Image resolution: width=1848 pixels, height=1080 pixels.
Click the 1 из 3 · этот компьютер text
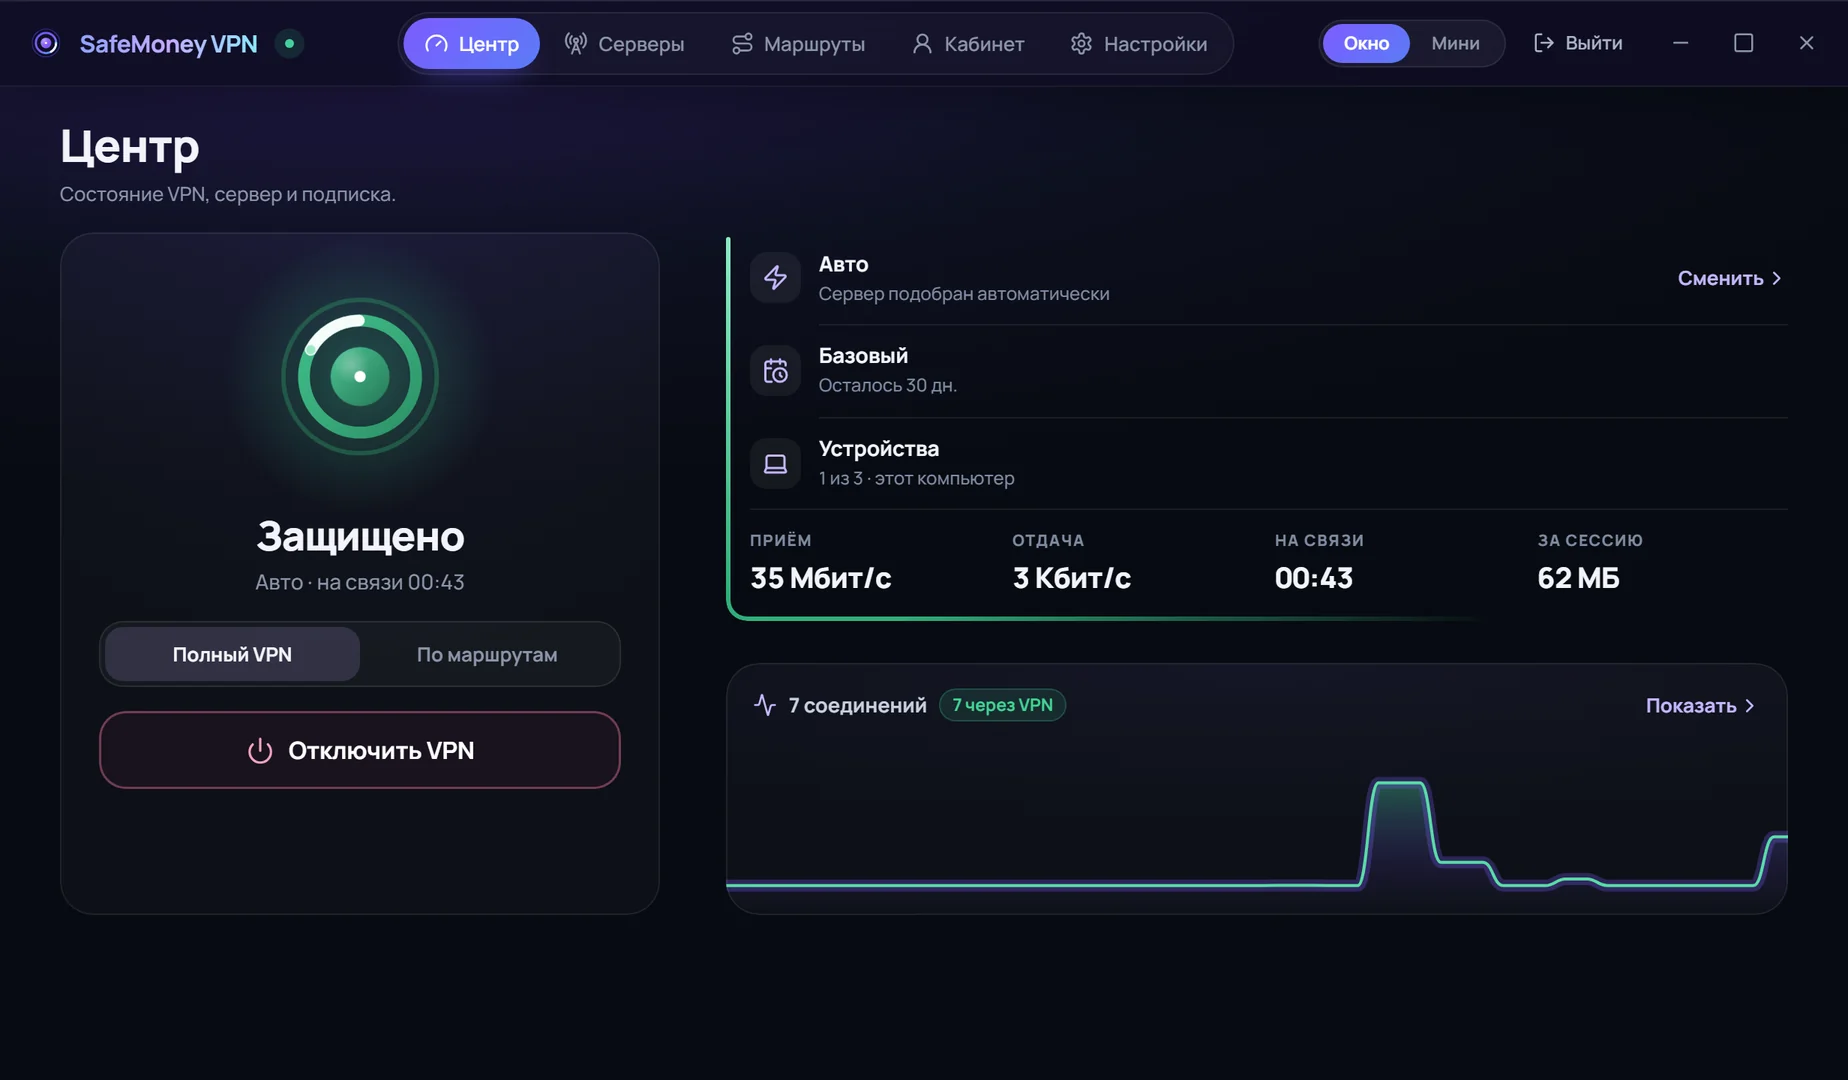coord(916,478)
